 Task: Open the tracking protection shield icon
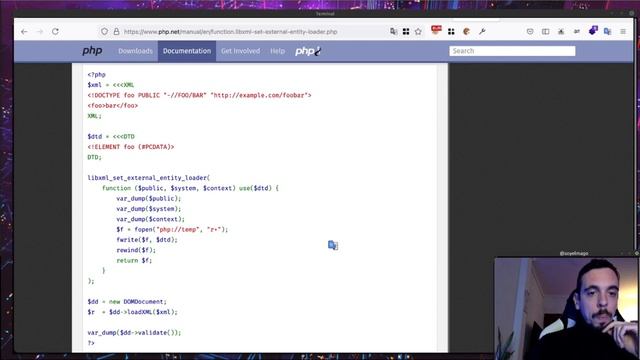(x=104, y=31)
